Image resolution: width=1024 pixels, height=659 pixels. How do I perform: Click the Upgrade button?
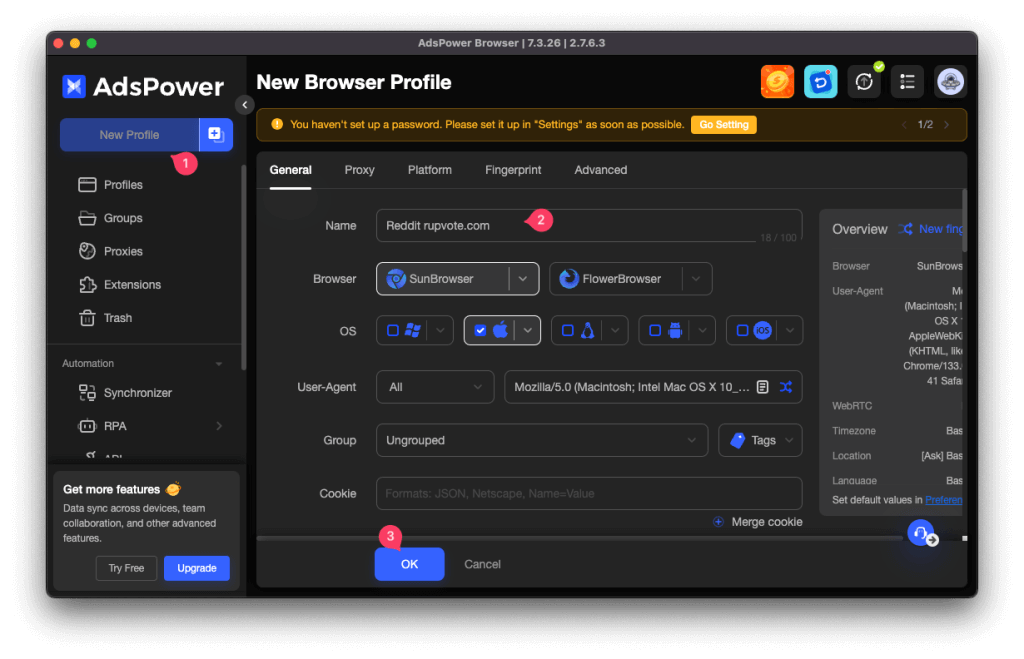[x=197, y=568]
